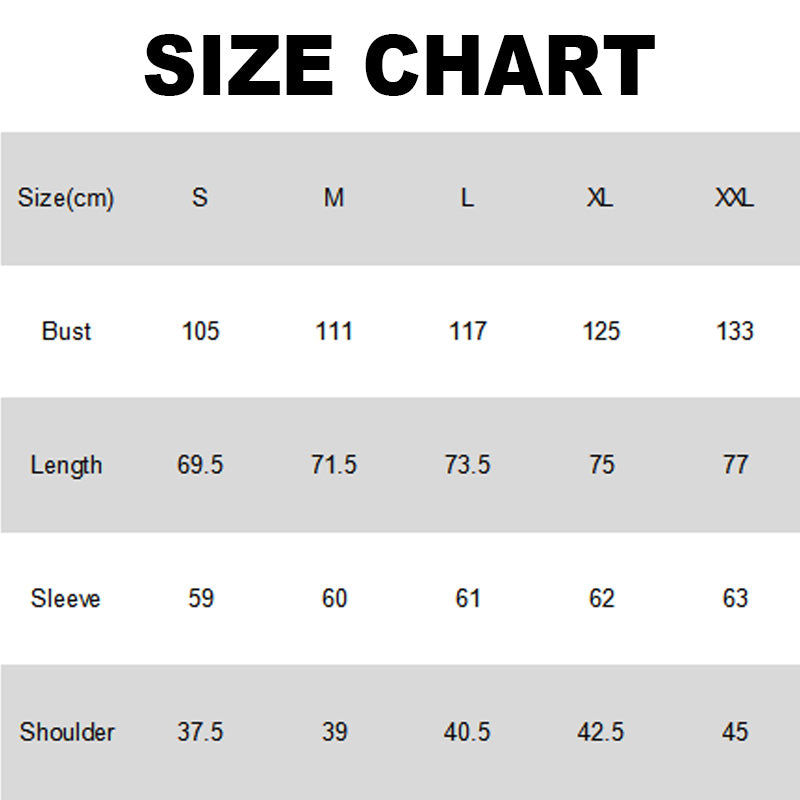800x800 pixels.
Task: Select the Shoulder row label
Action: click(x=67, y=732)
